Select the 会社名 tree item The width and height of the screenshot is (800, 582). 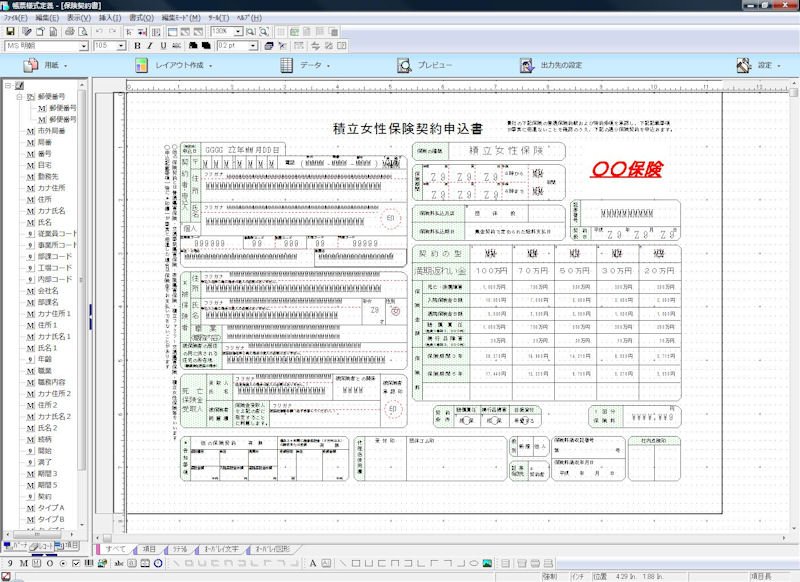tap(48, 290)
